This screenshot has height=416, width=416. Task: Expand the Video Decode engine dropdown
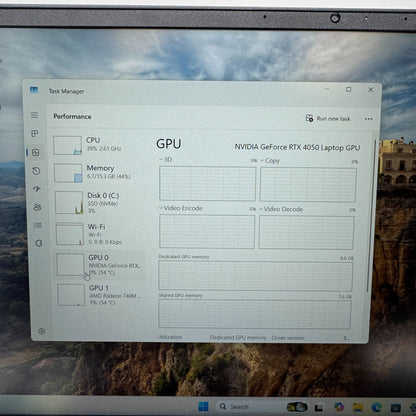pyautogui.click(x=281, y=209)
